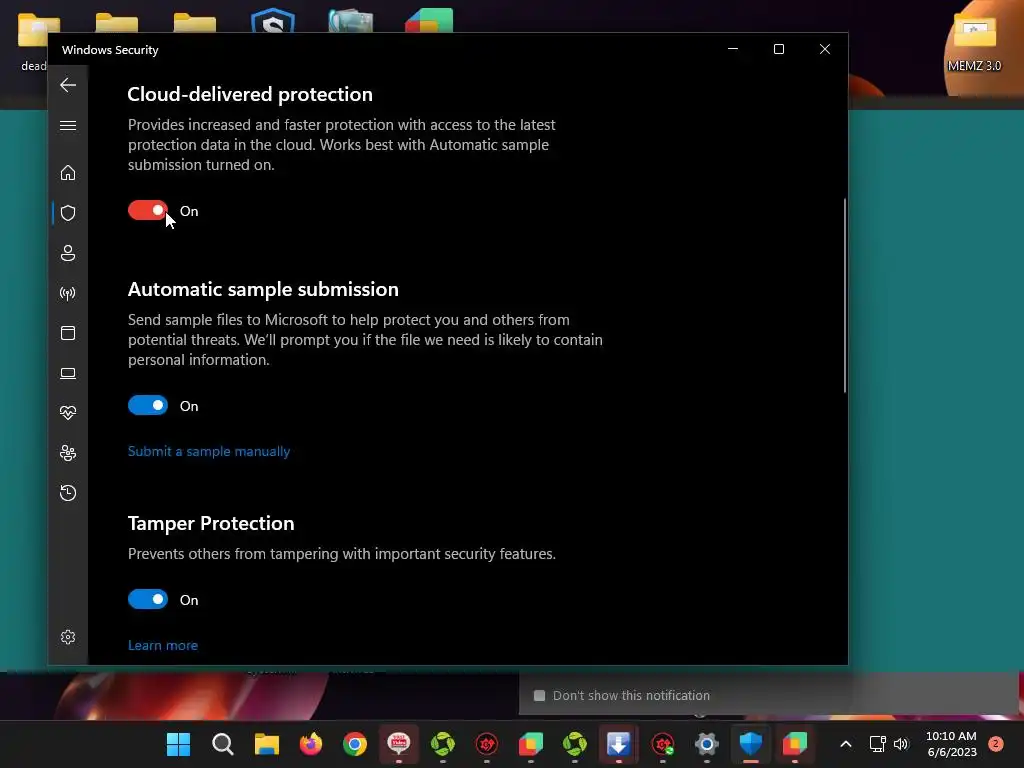1024x768 pixels.
Task: Click Windows Security shield in taskbar
Action: point(751,744)
